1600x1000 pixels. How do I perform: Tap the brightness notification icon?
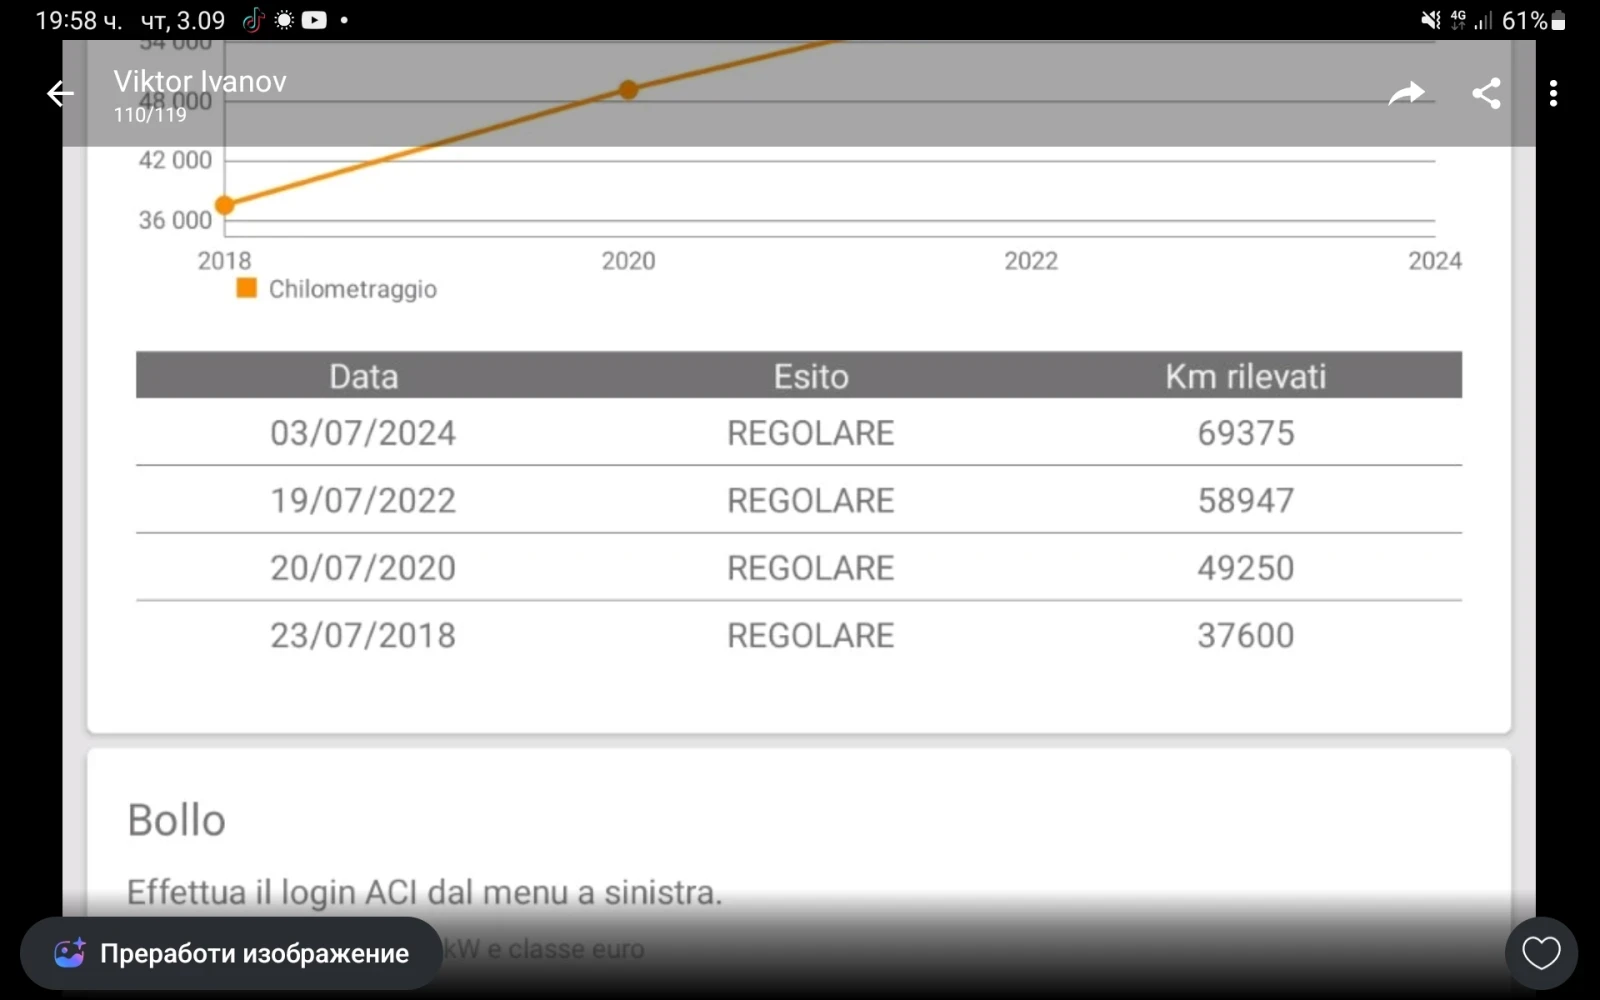pos(284,20)
